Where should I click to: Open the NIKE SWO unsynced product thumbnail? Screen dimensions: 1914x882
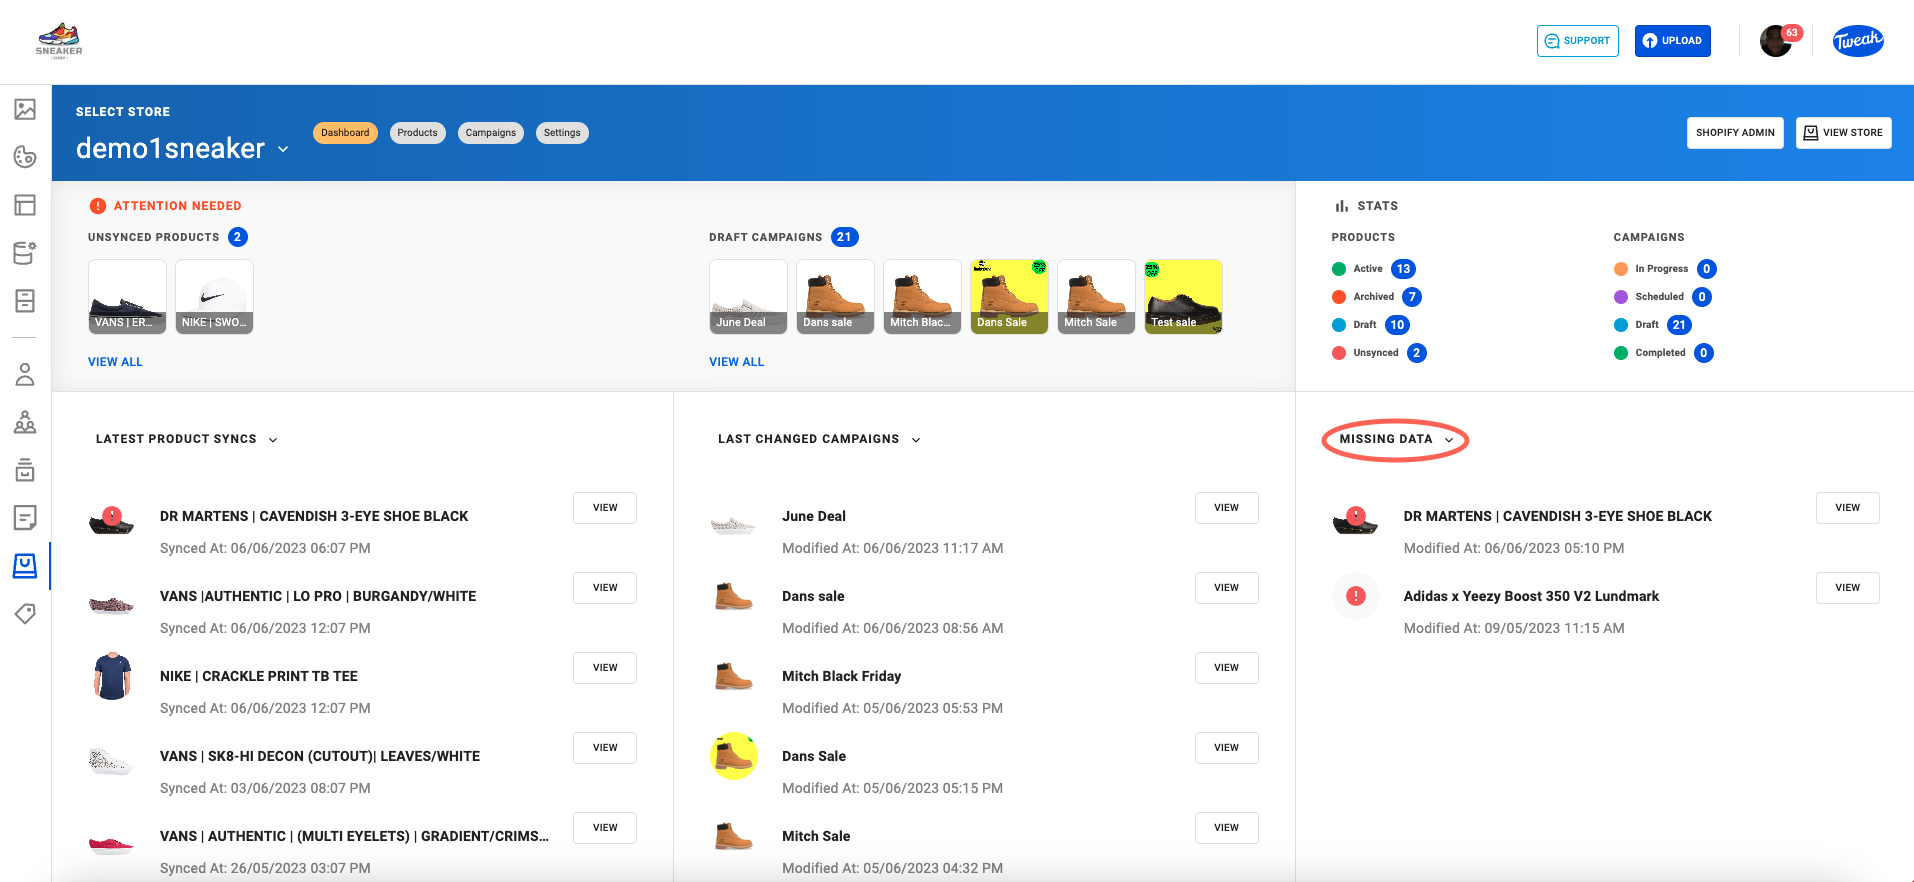pyautogui.click(x=214, y=297)
